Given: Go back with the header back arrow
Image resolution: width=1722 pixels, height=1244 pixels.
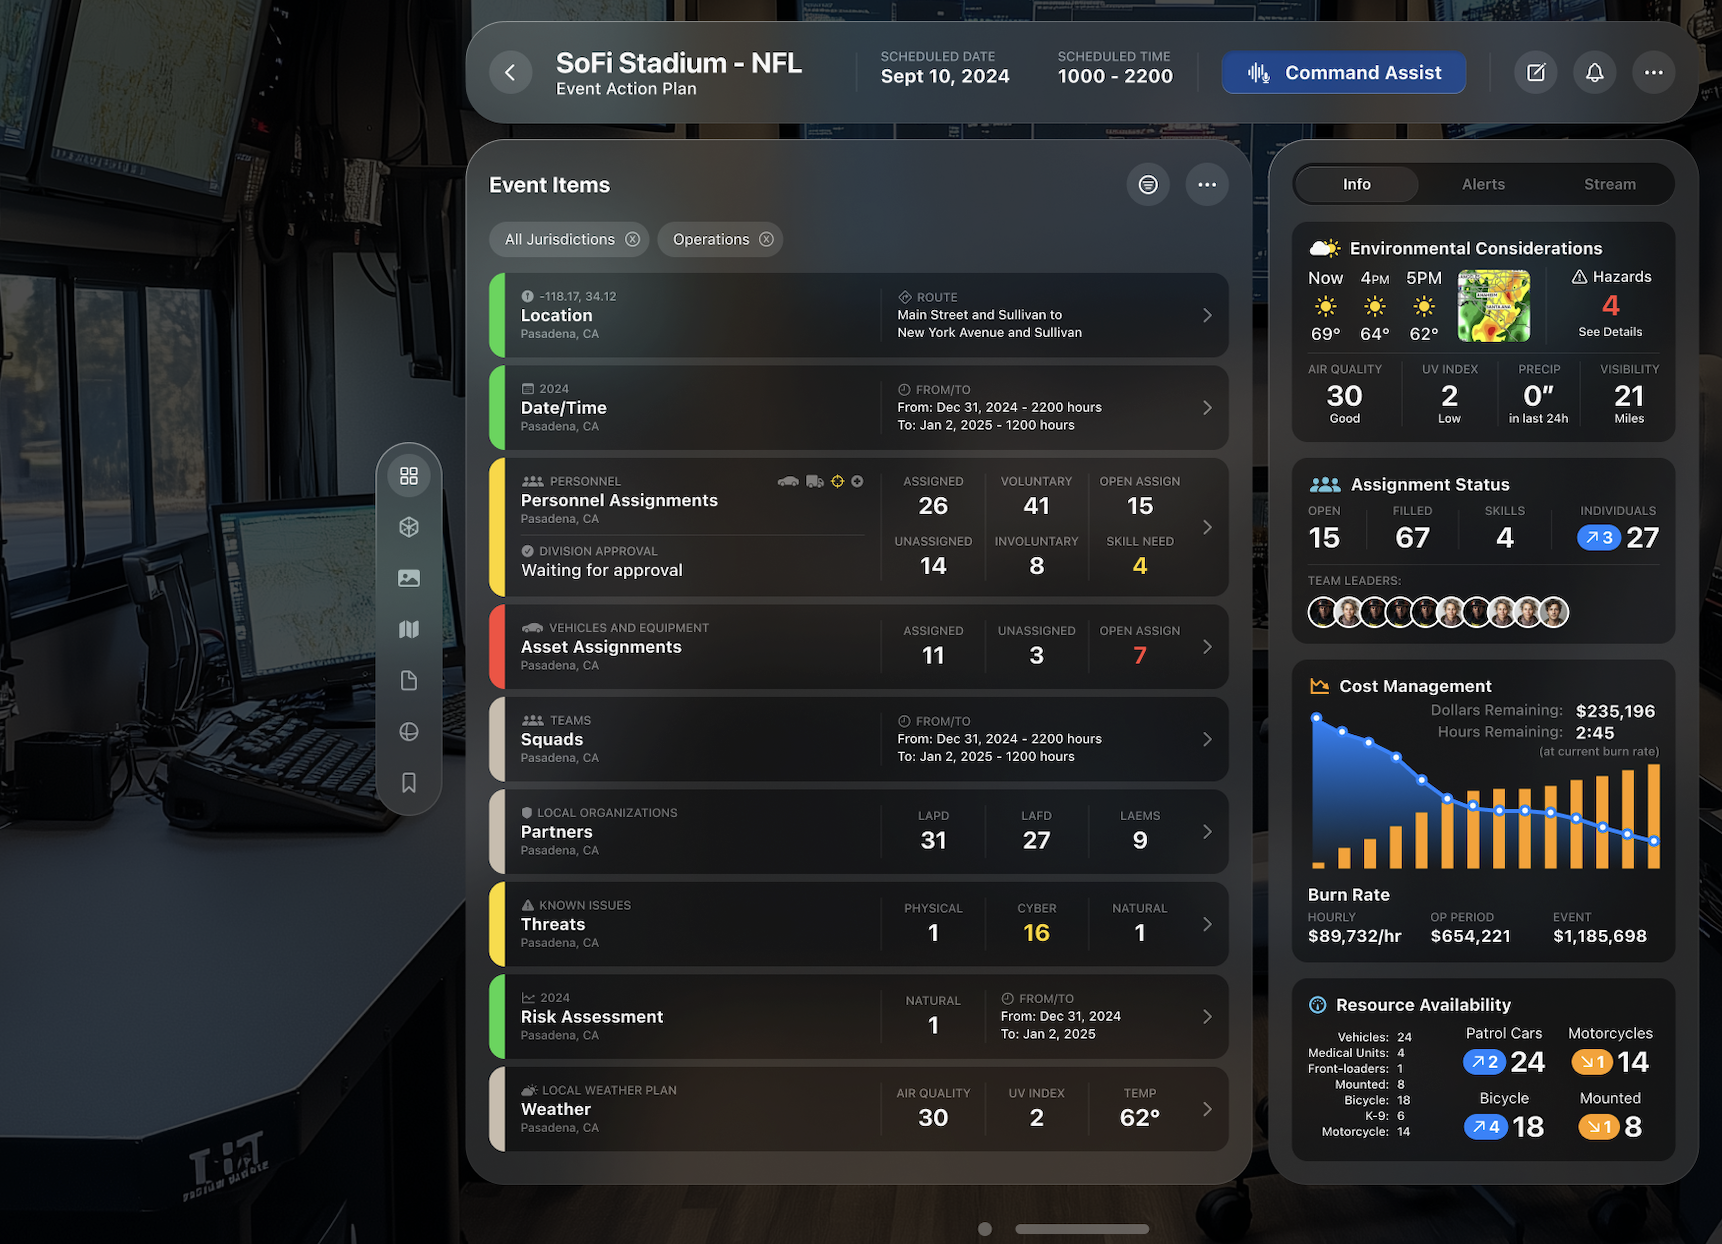Looking at the screenshot, I should [x=510, y=73].
